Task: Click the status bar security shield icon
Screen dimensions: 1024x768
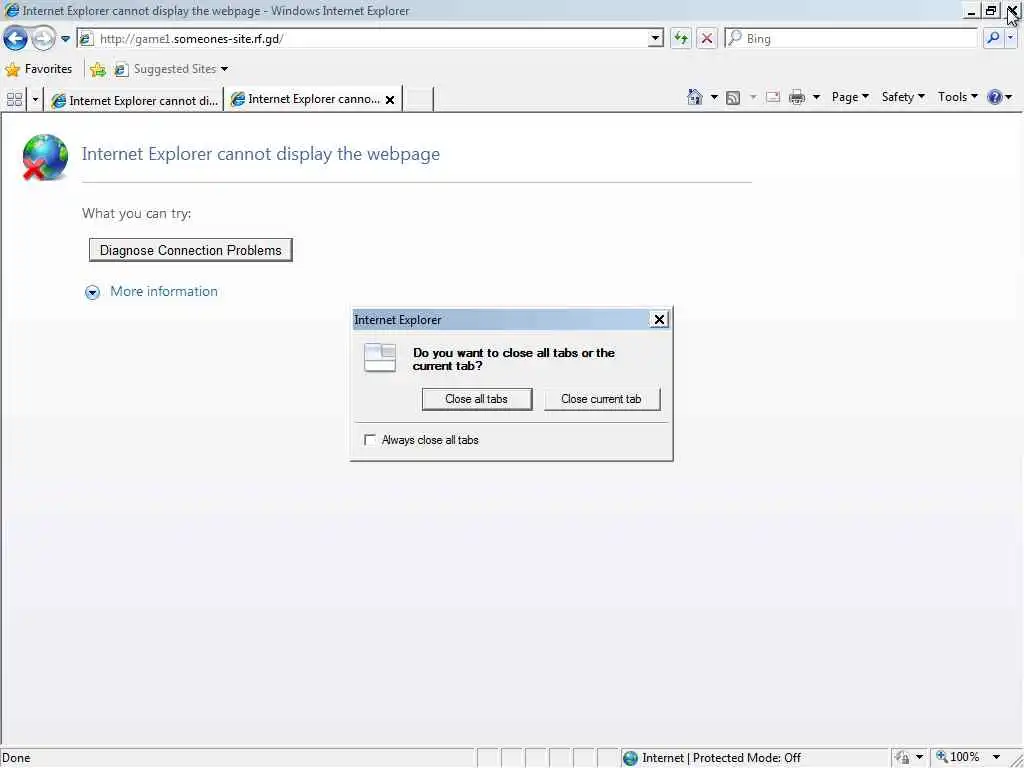Action: (902, 758)
